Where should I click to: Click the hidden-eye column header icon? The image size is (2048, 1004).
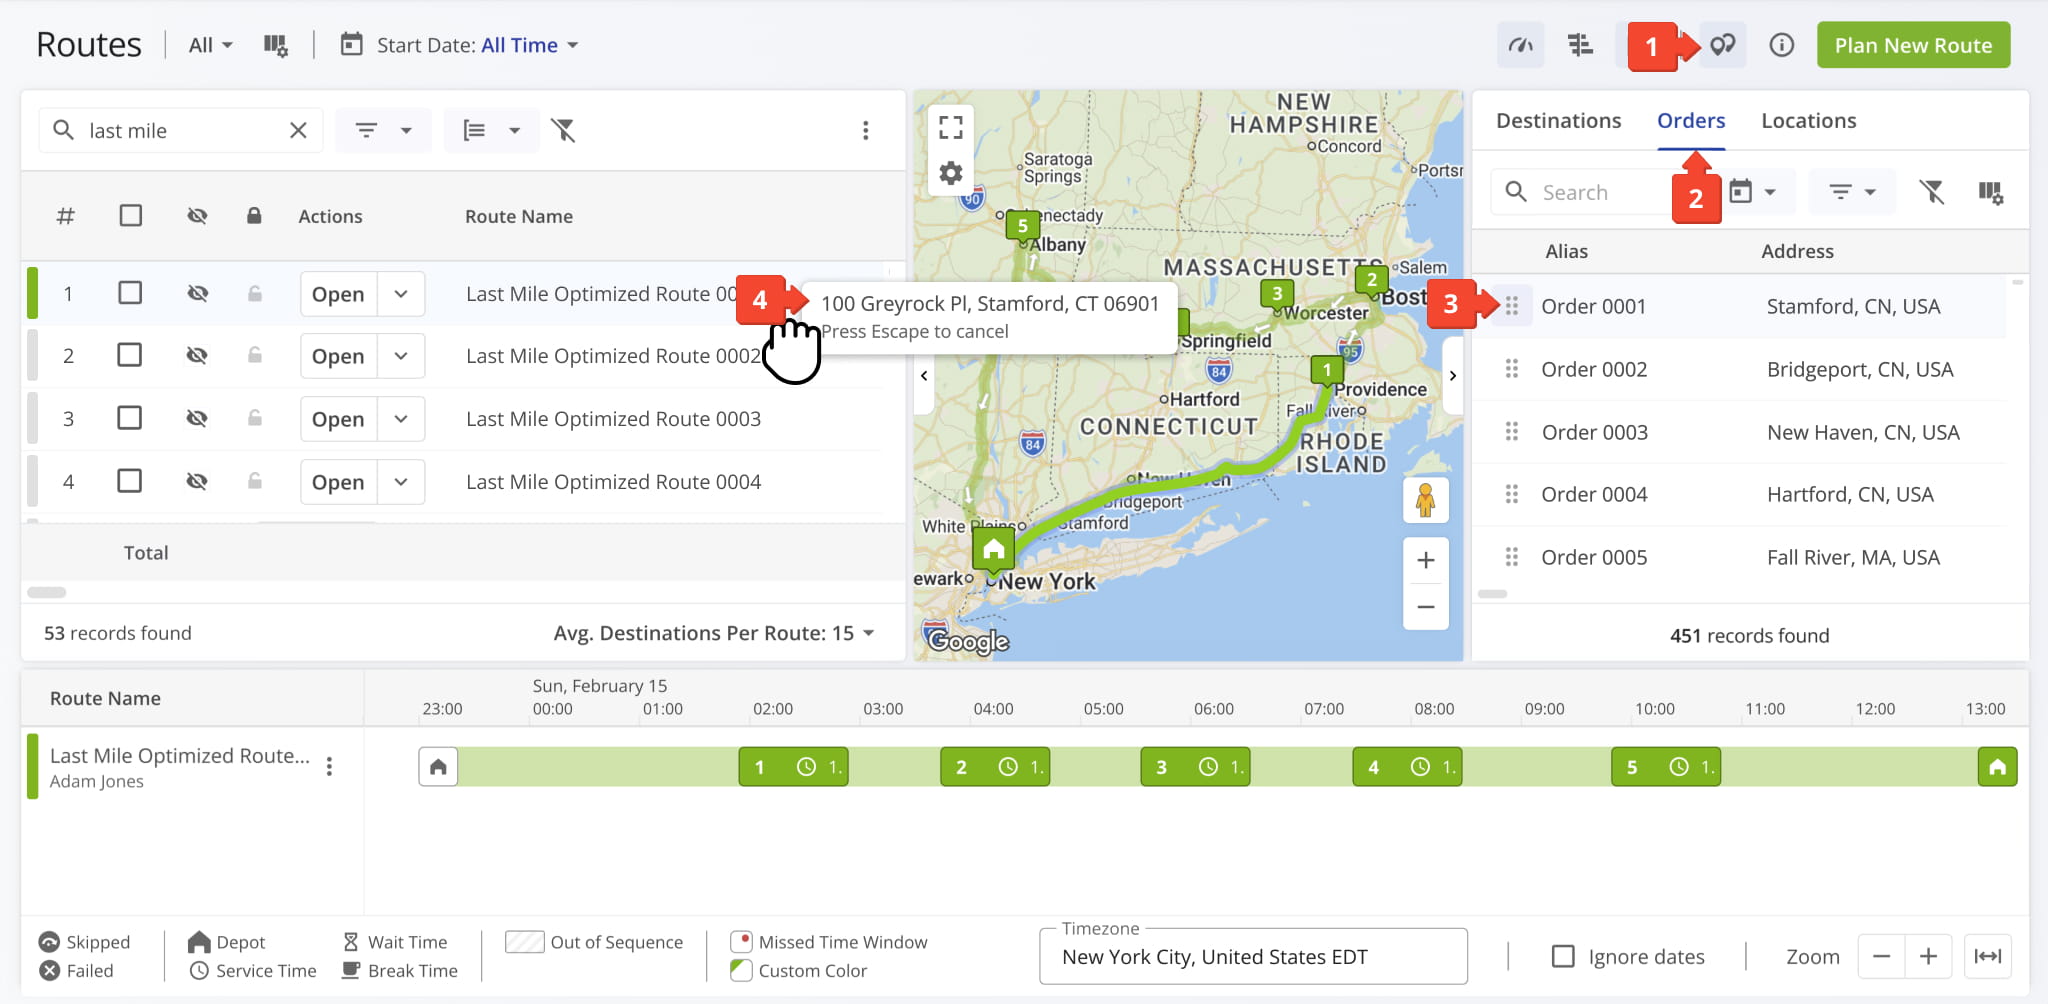(x=197, y=216)
